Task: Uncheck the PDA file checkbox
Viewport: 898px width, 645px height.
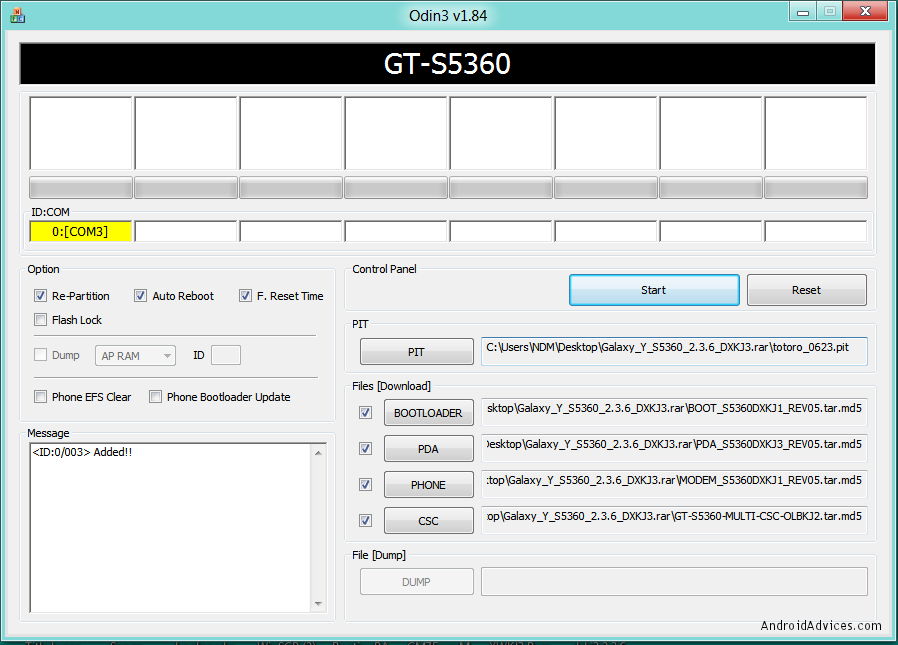Action: click(x=365, y=449)
